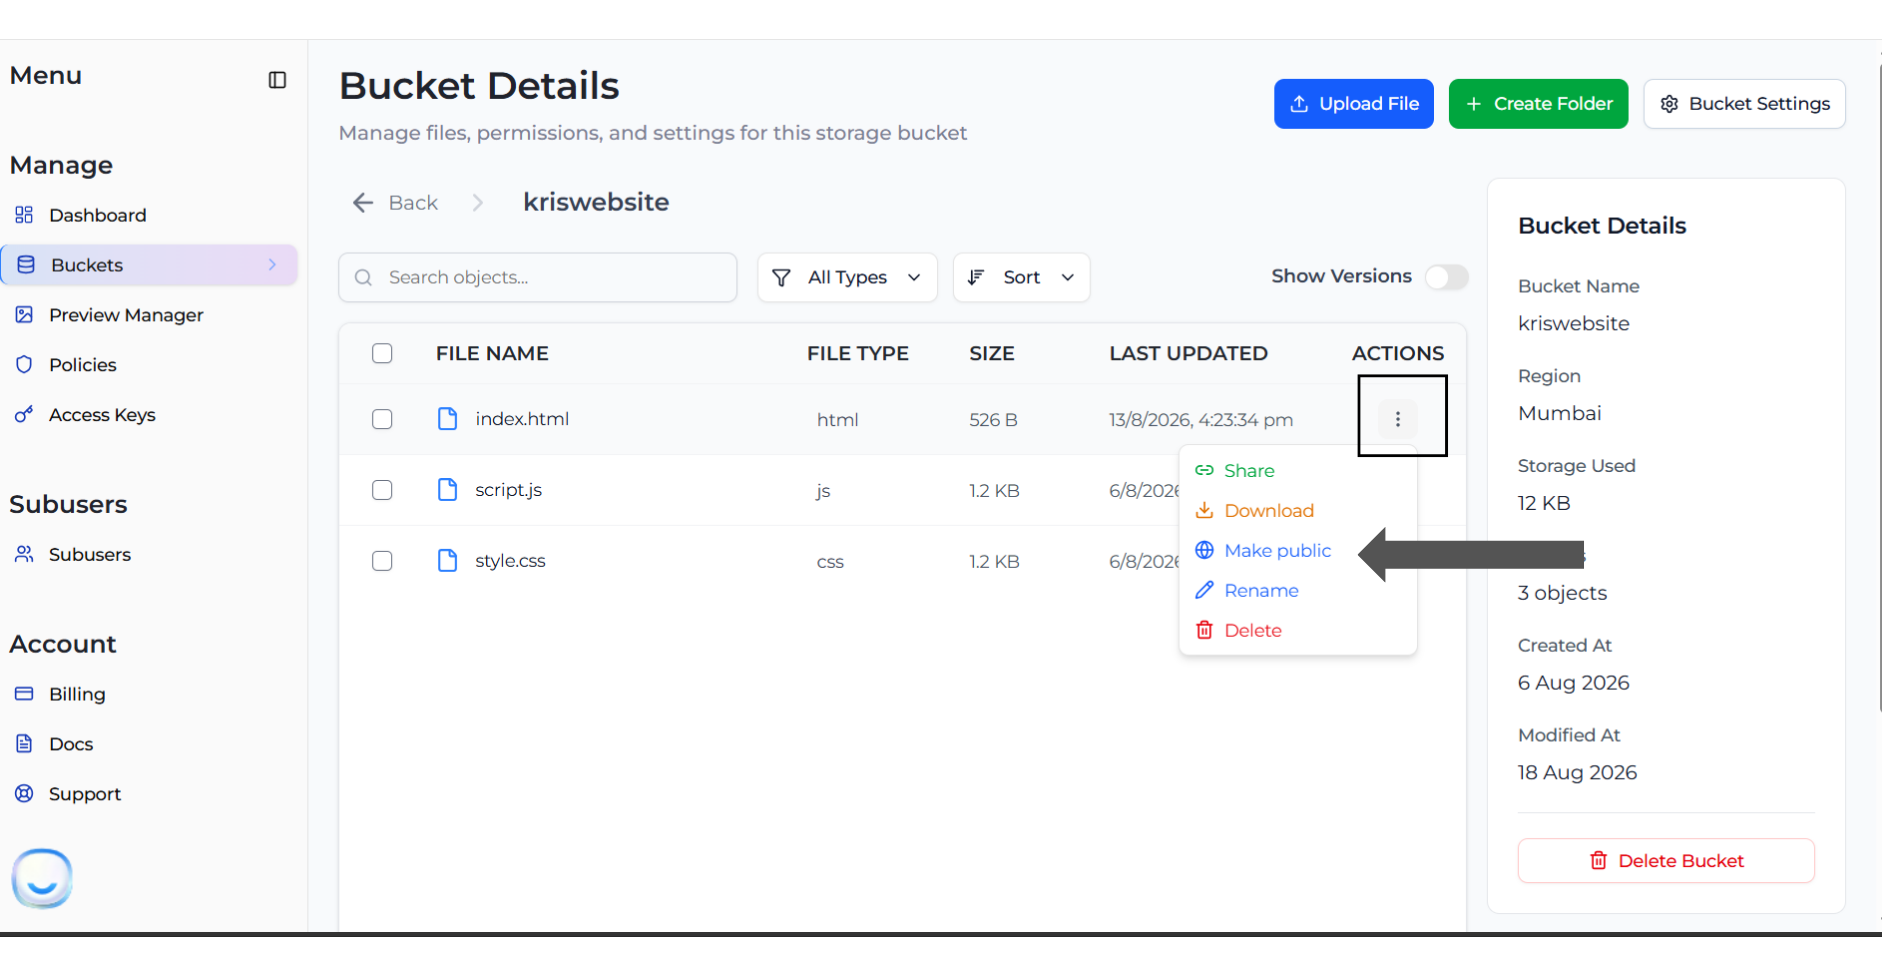
Task: Click the style.css file icon
Action: [x=448, y=561]
